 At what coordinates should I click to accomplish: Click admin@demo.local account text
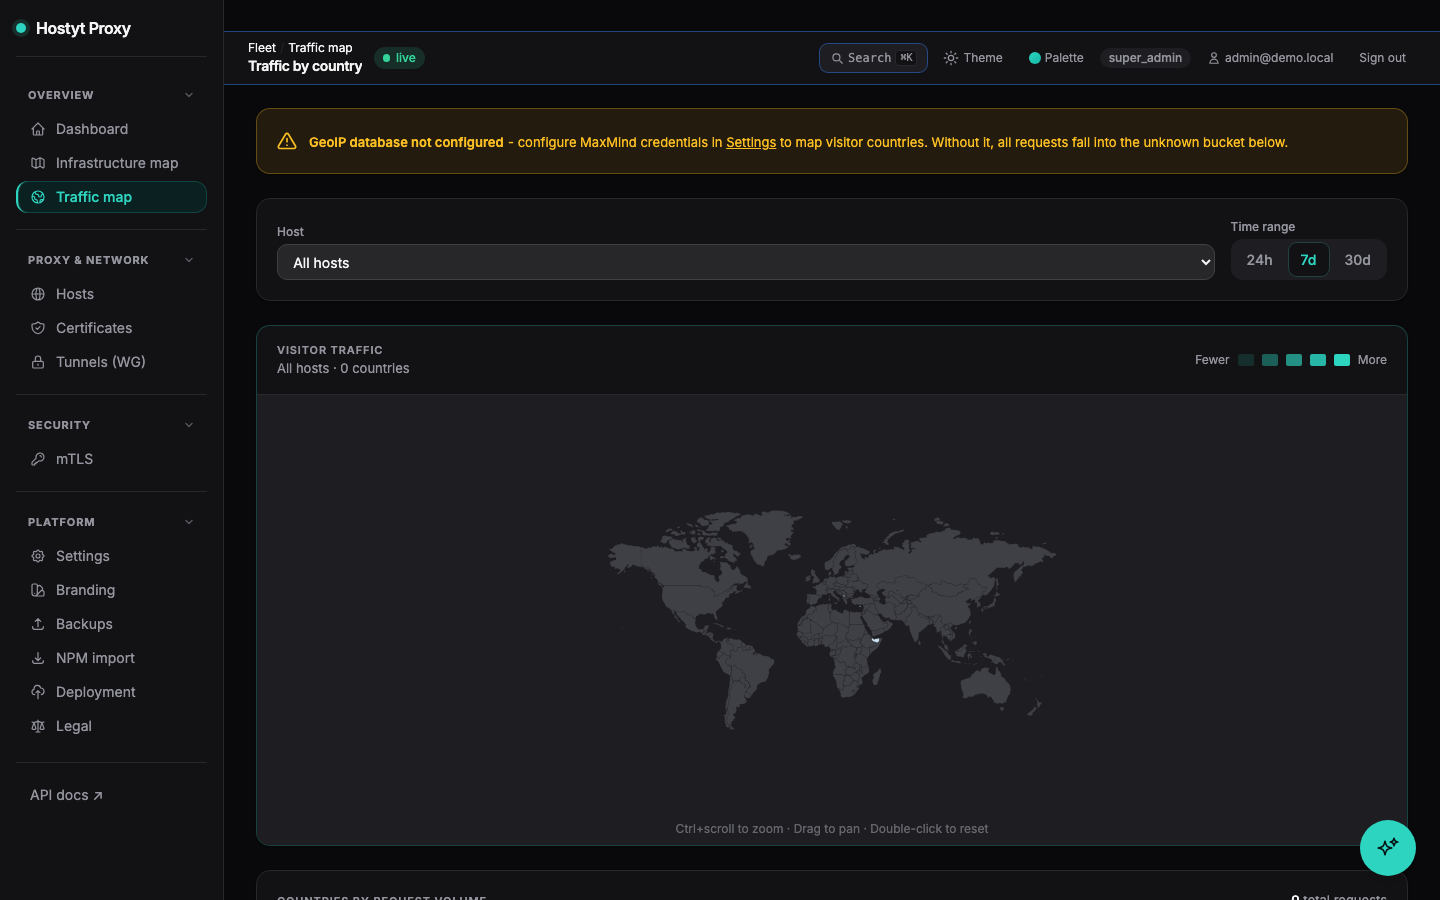(x=1279, y=58)
